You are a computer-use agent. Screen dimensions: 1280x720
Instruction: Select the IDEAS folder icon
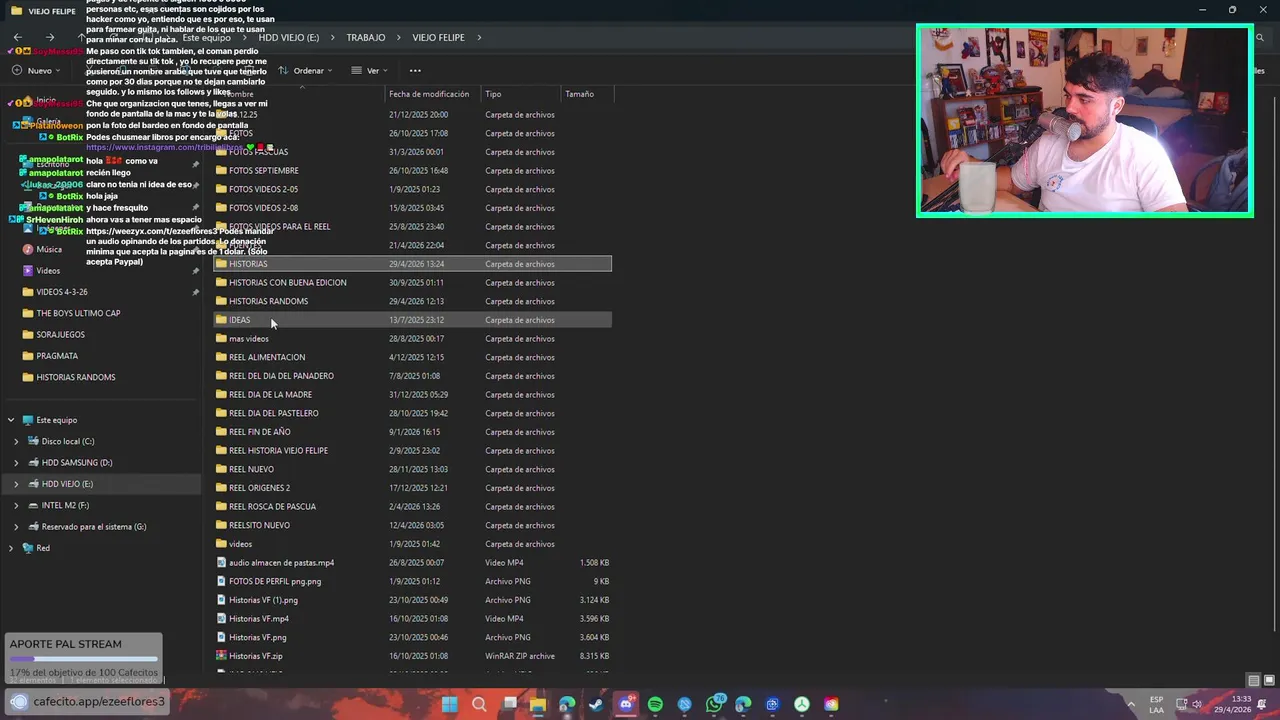click(x=221, y=320)
